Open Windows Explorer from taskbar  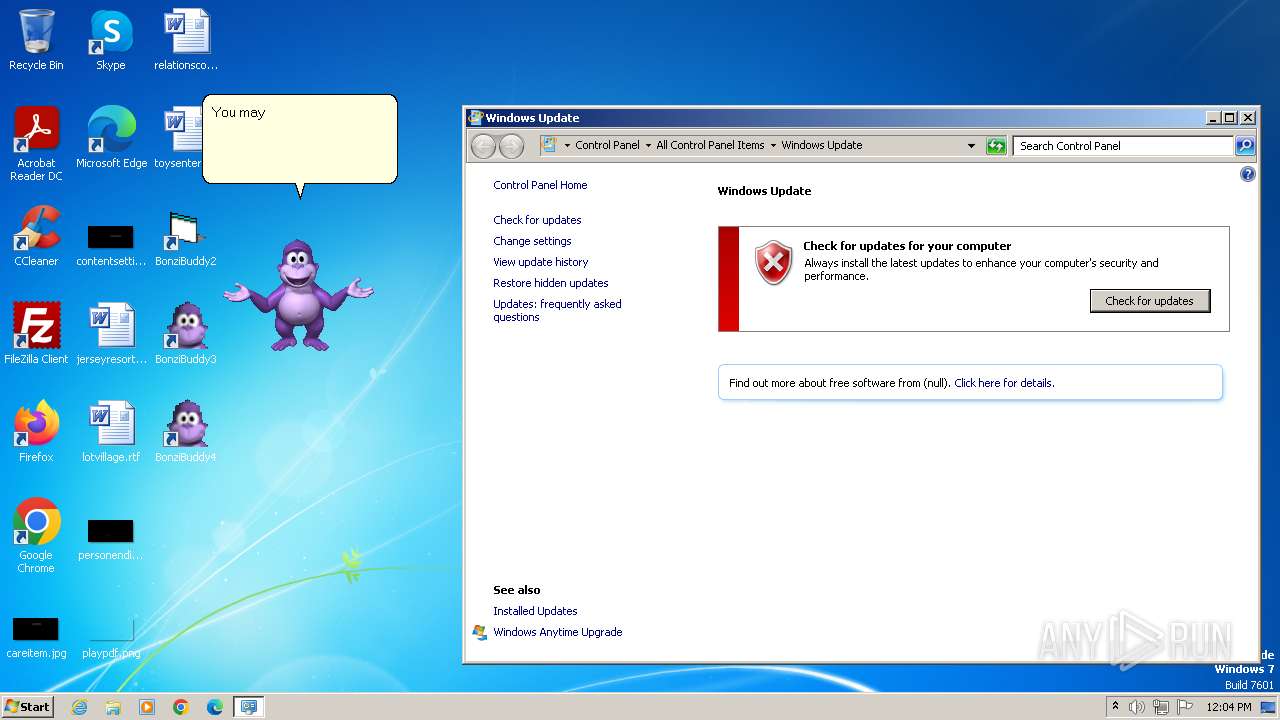pyautogui.click(x=113, y=707)
